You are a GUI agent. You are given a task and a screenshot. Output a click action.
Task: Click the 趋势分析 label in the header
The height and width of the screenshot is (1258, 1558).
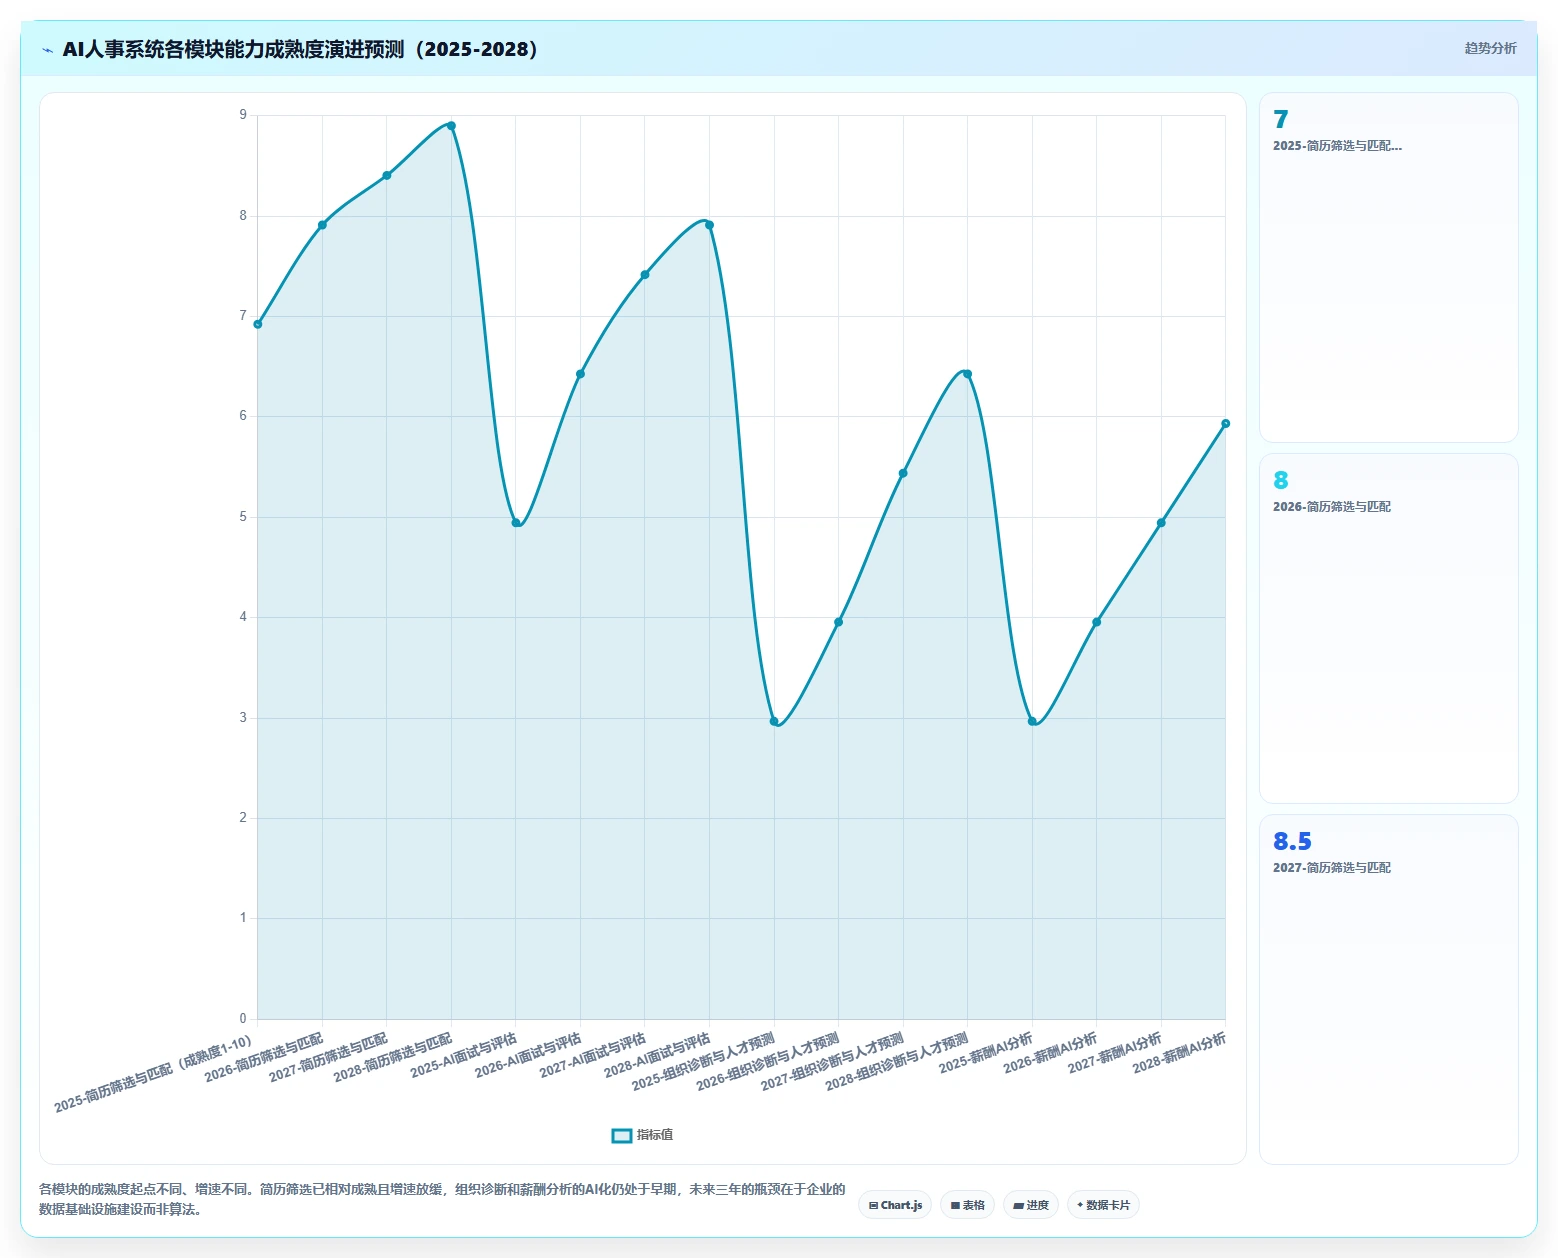(1490, 48)
